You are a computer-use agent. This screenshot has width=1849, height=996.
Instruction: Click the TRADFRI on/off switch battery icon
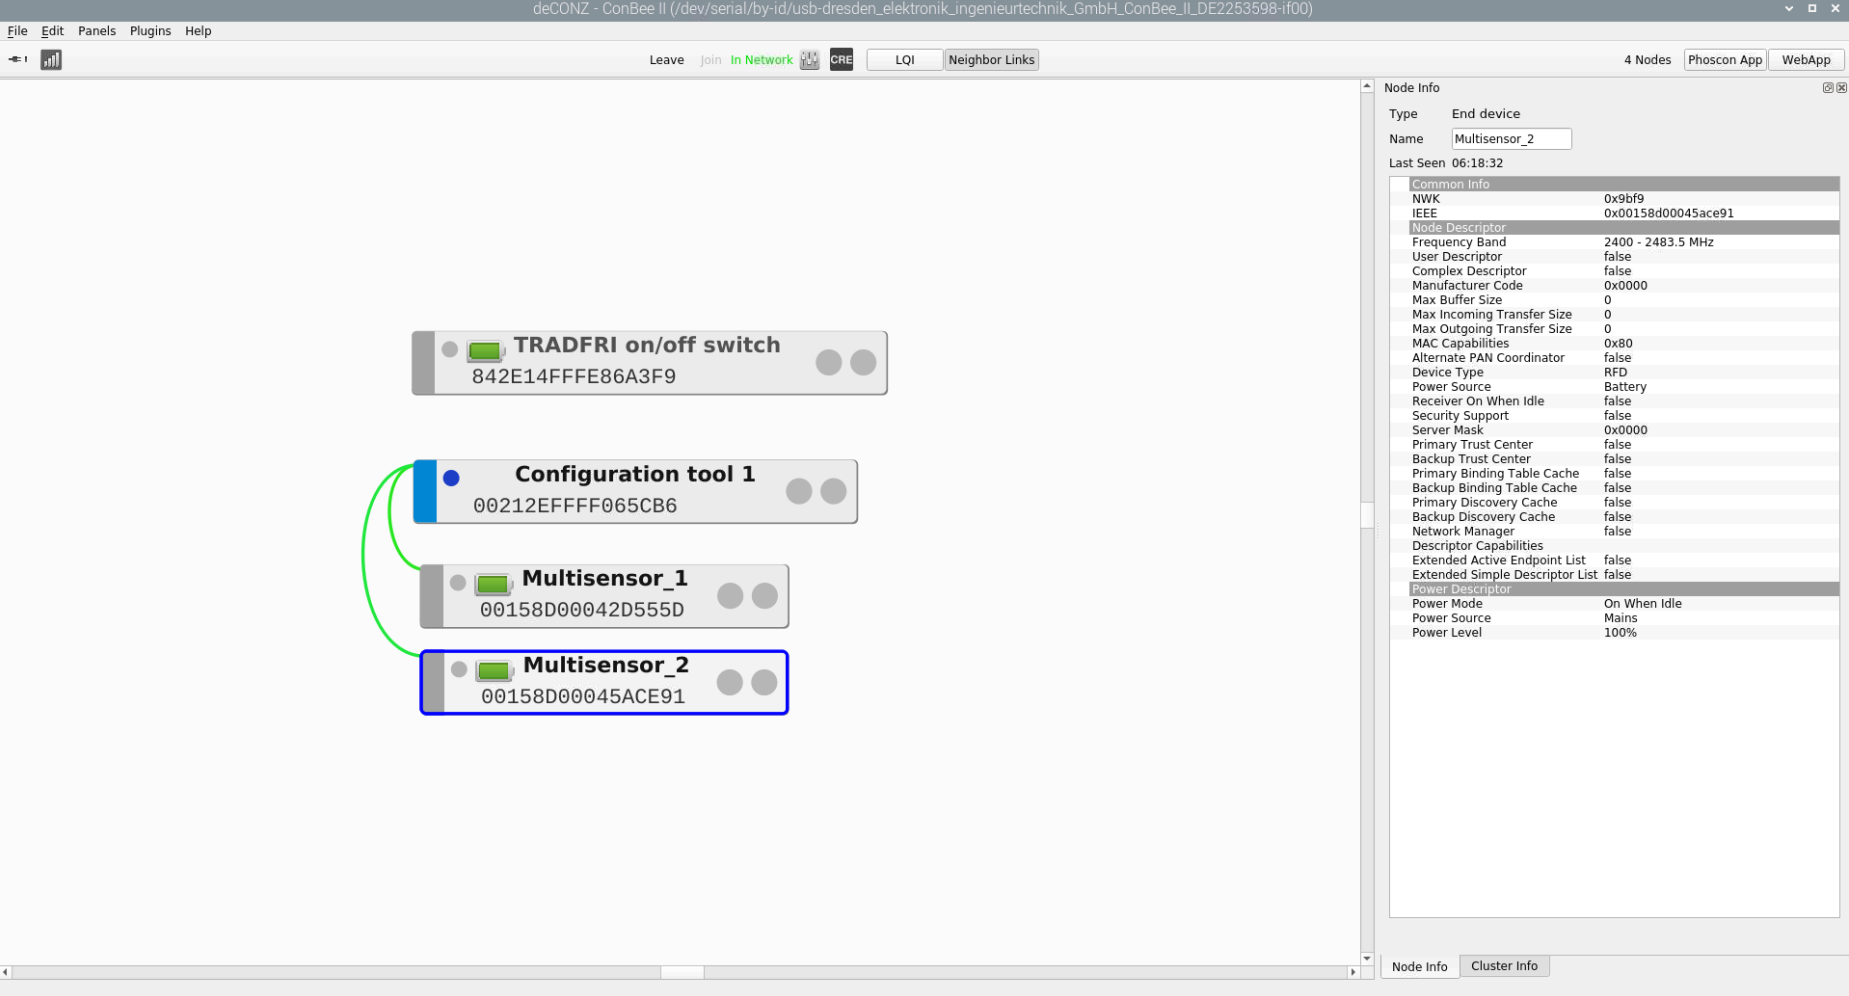coord(485,351)
